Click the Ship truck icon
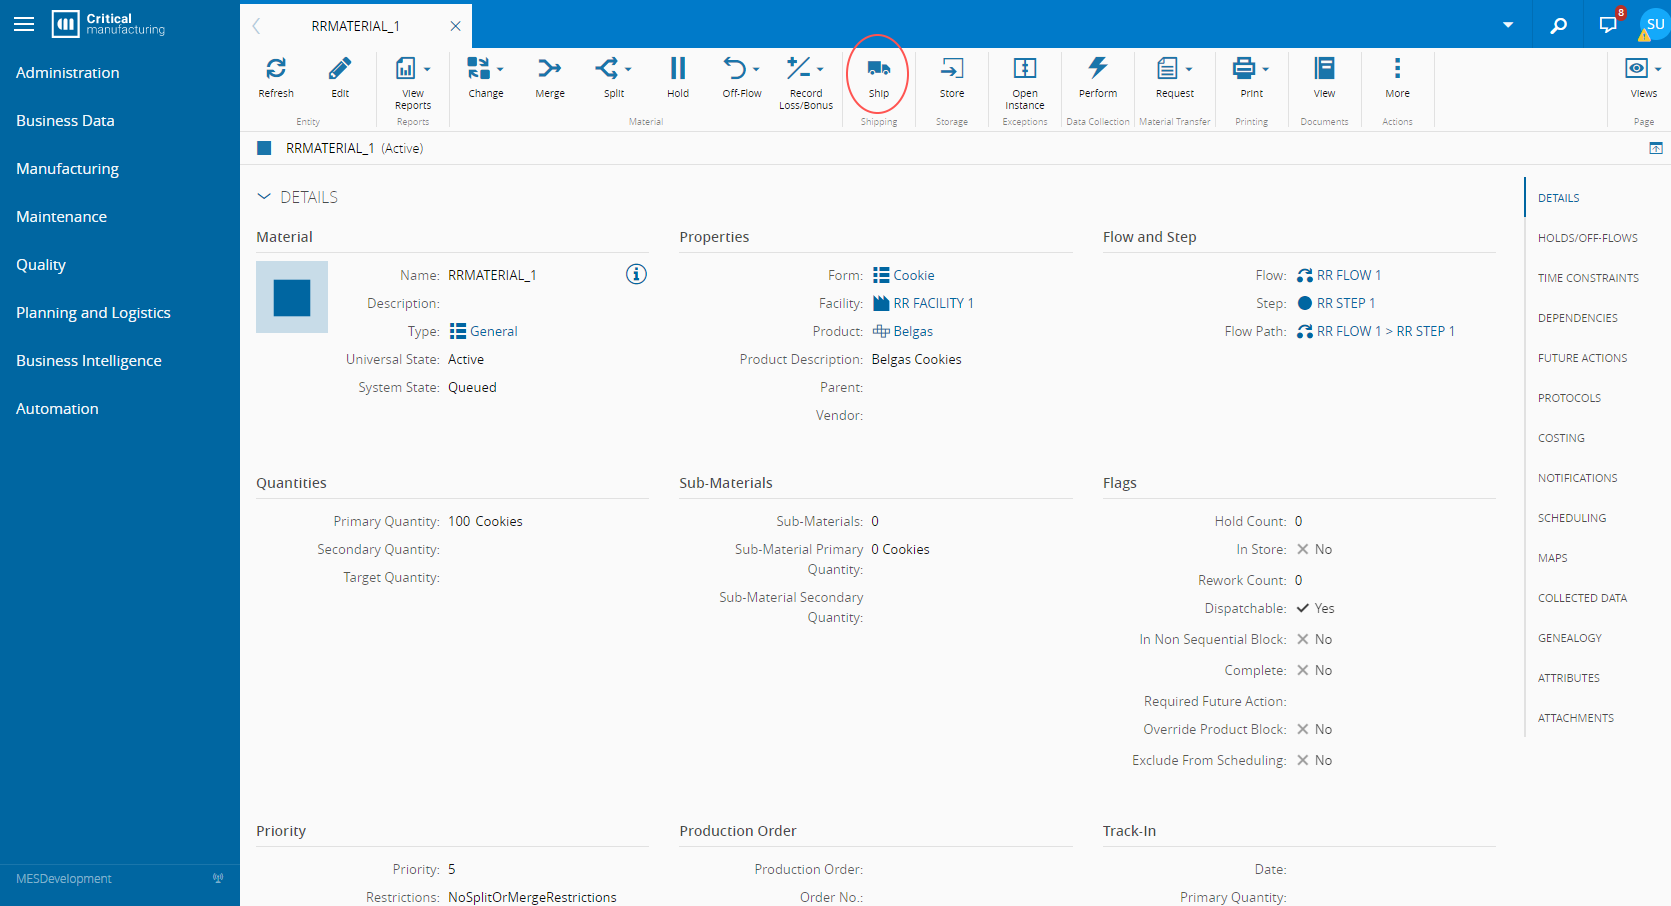This screenshot has width=1671, height=906. coord(878,69)
